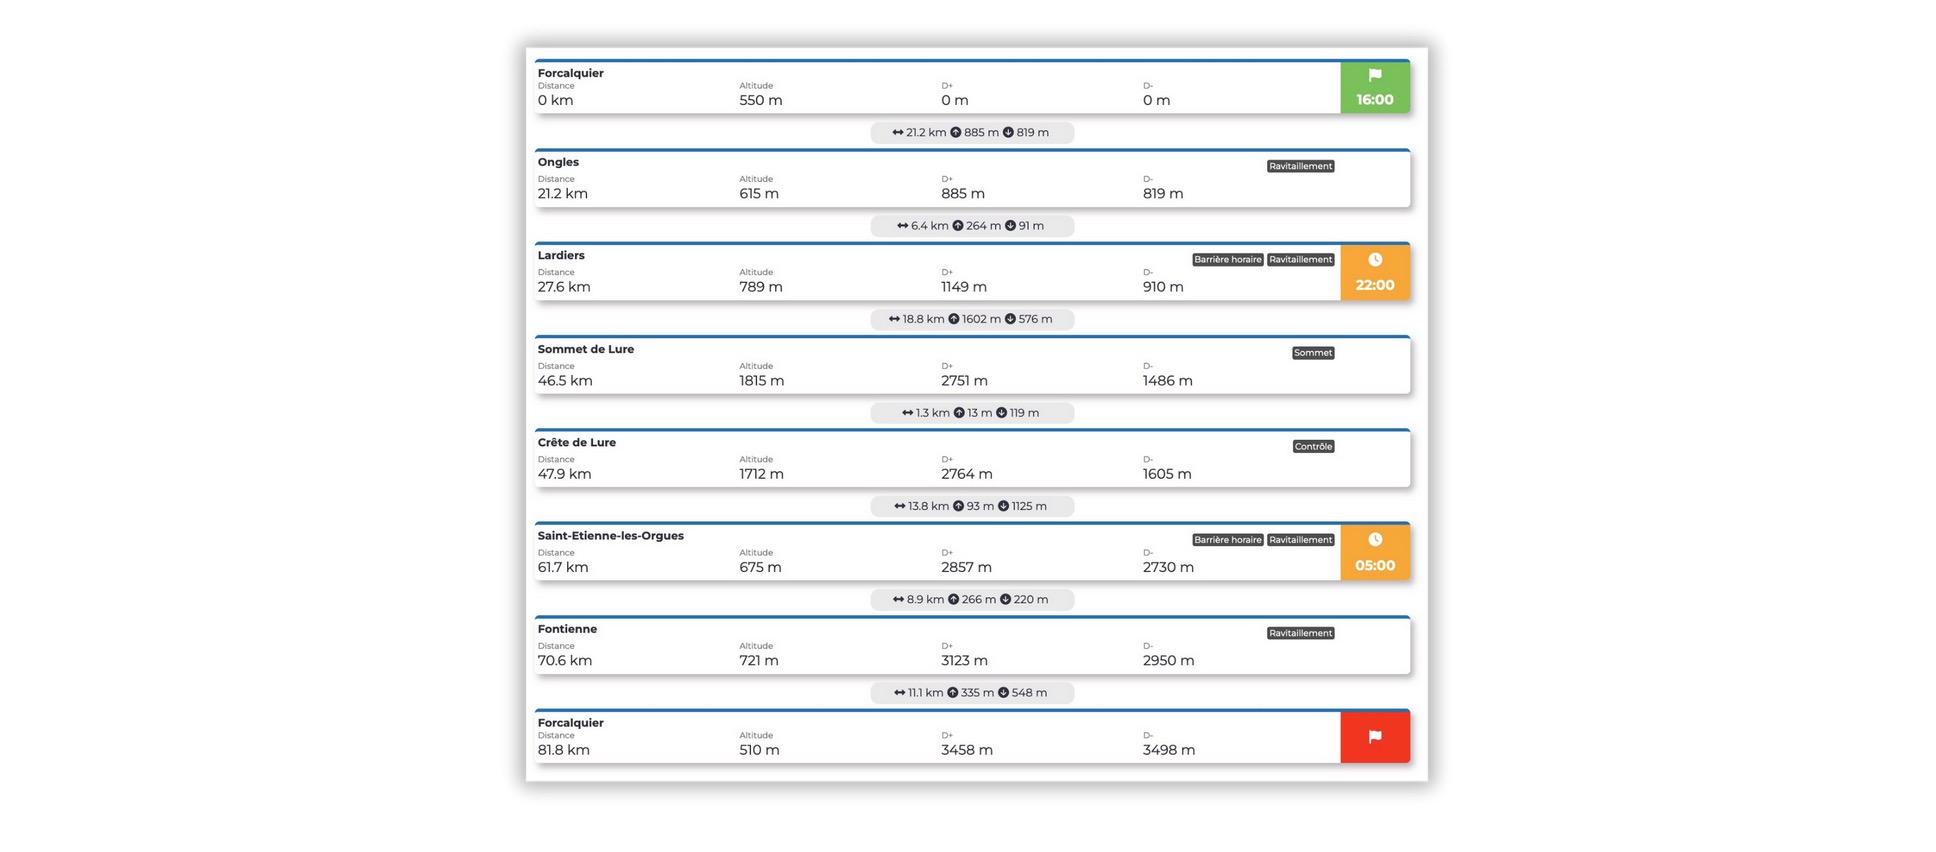Click the 21.2 km segment distance arrow icon

click(x=898, y=133)
